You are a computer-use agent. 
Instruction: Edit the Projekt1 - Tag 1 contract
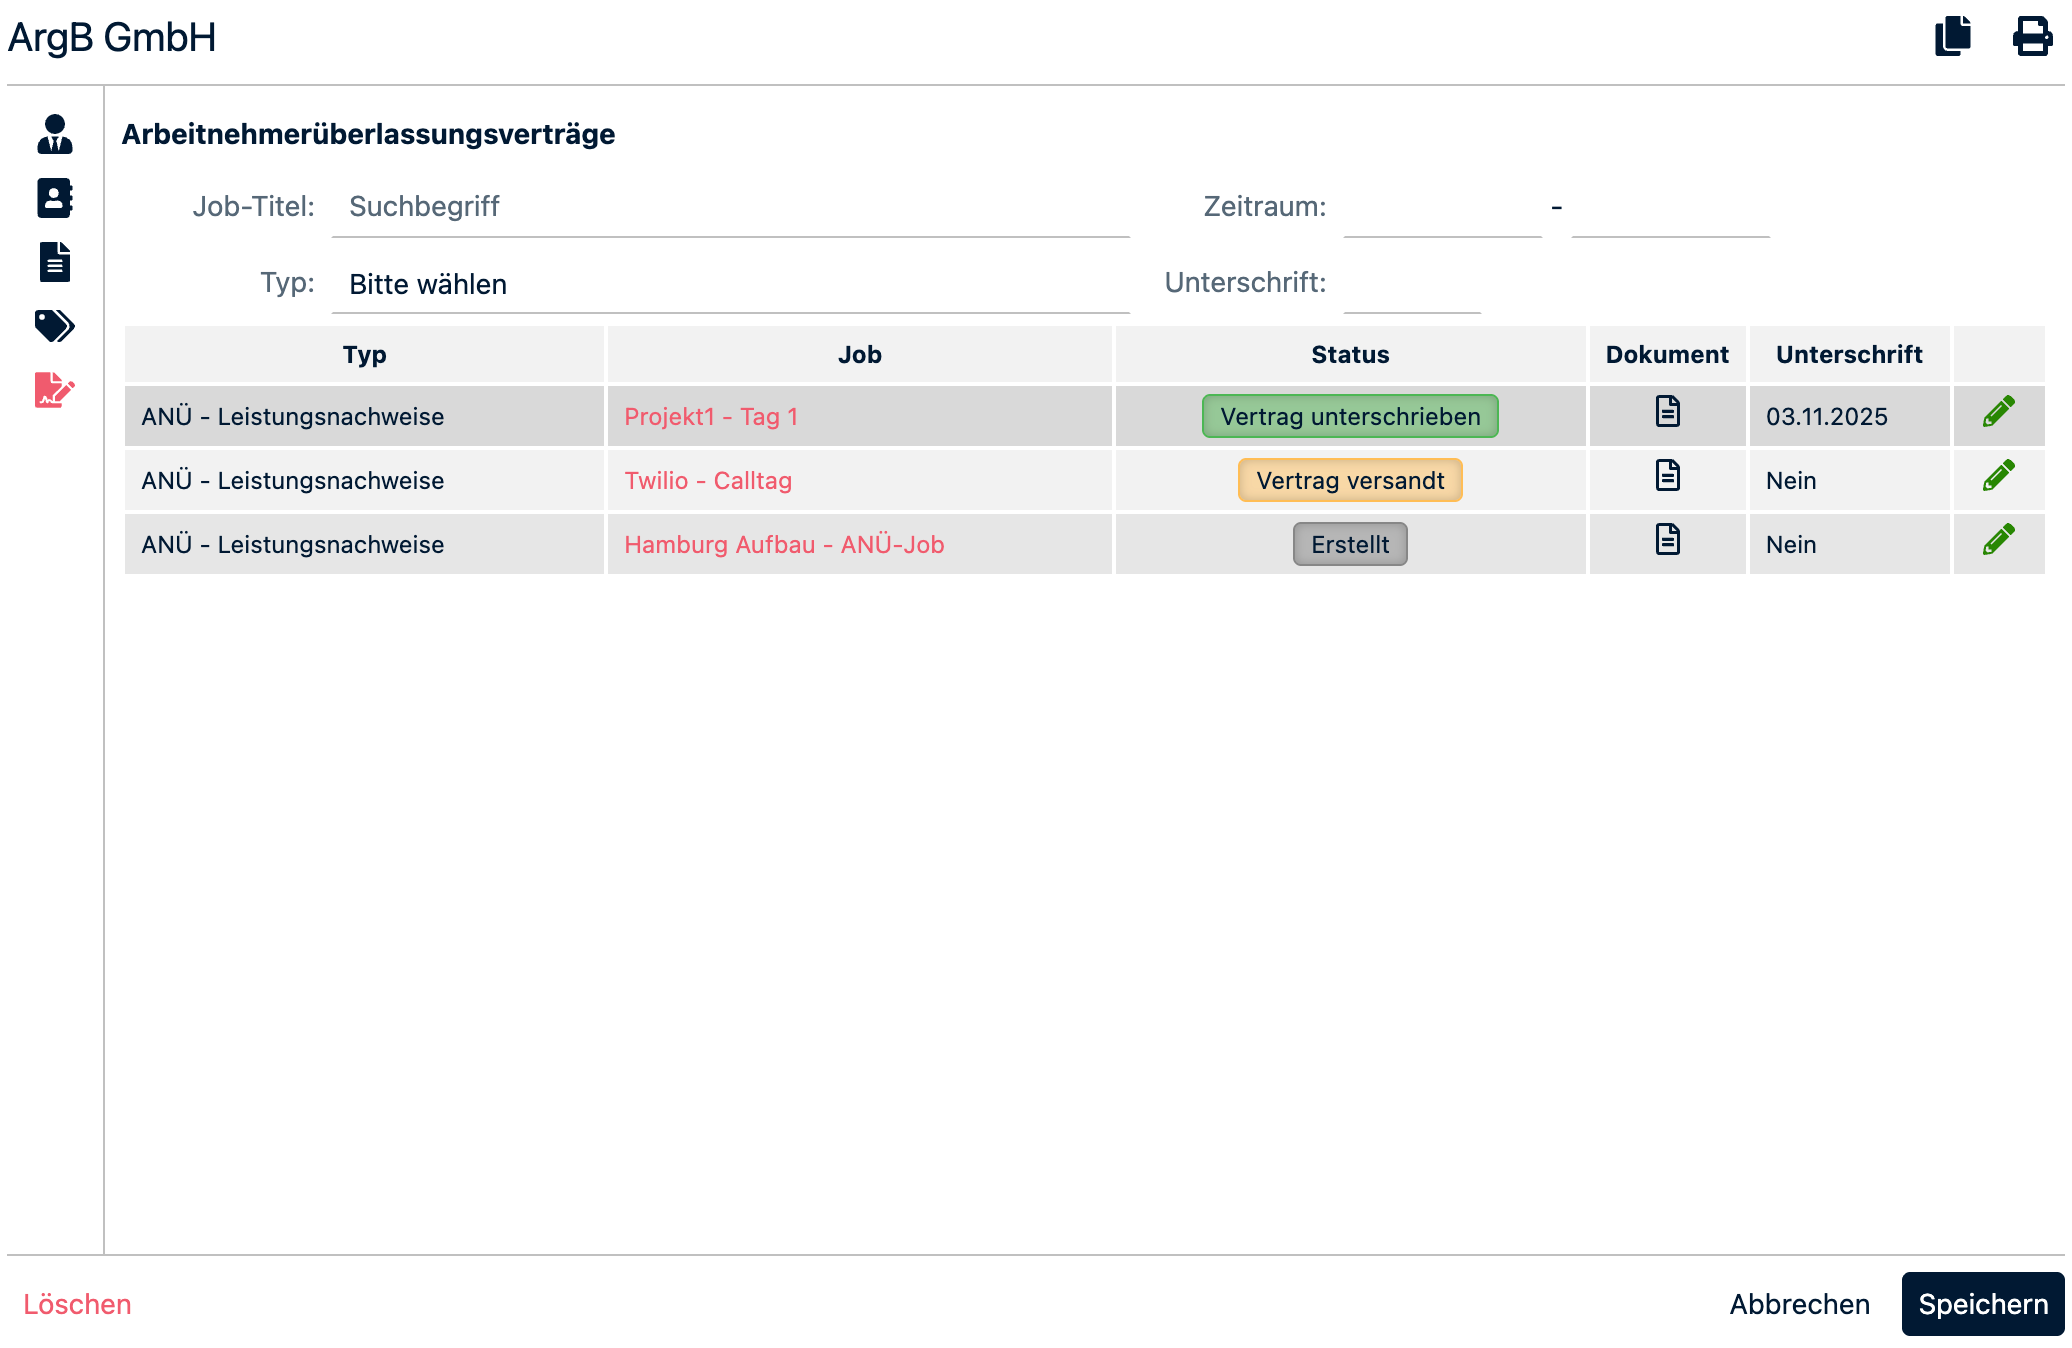click(1998, 413)
